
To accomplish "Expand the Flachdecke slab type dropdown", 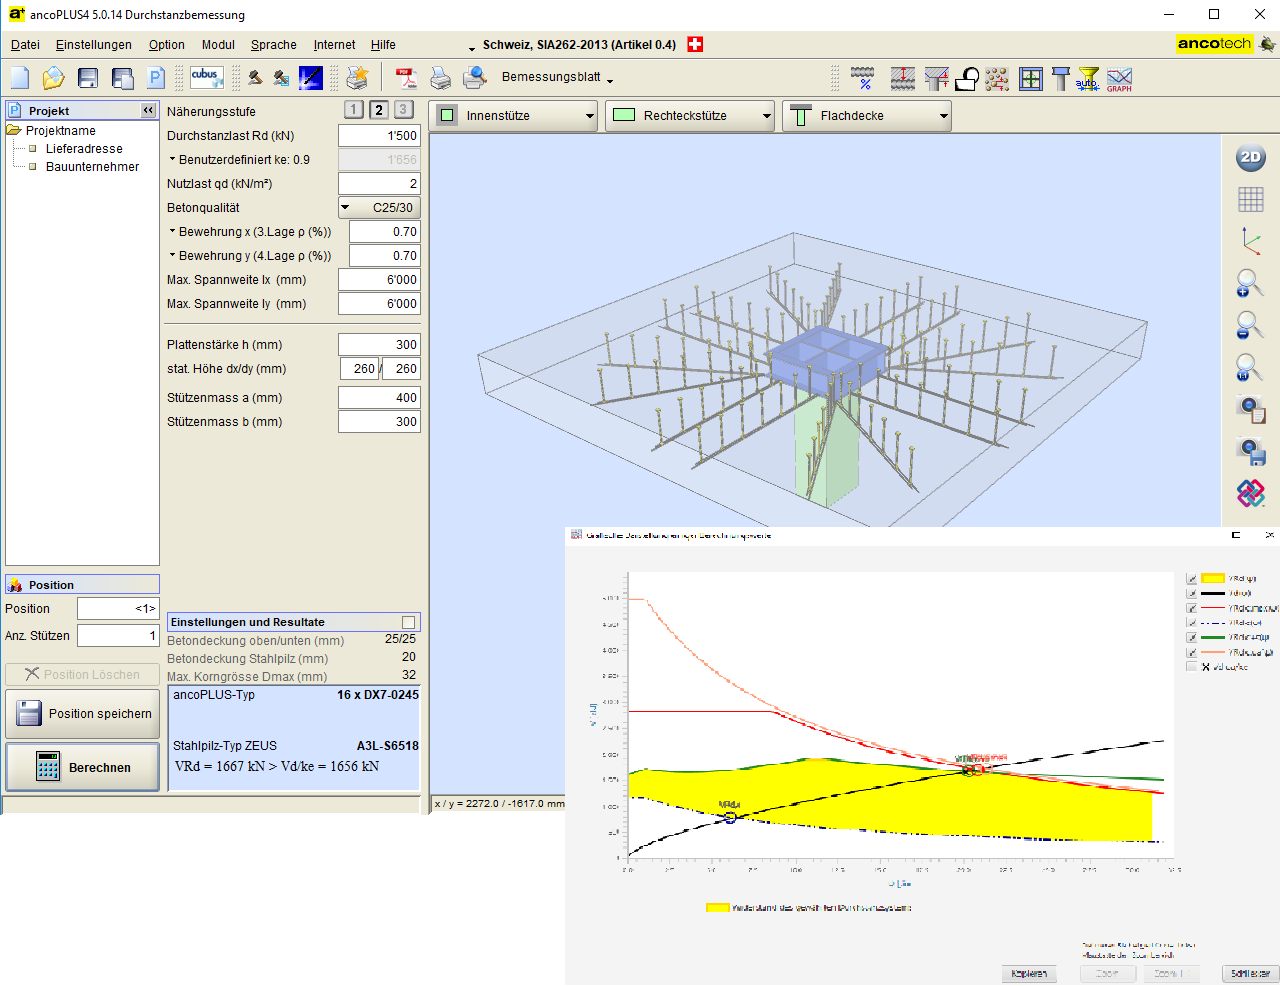I will point(866,116).
